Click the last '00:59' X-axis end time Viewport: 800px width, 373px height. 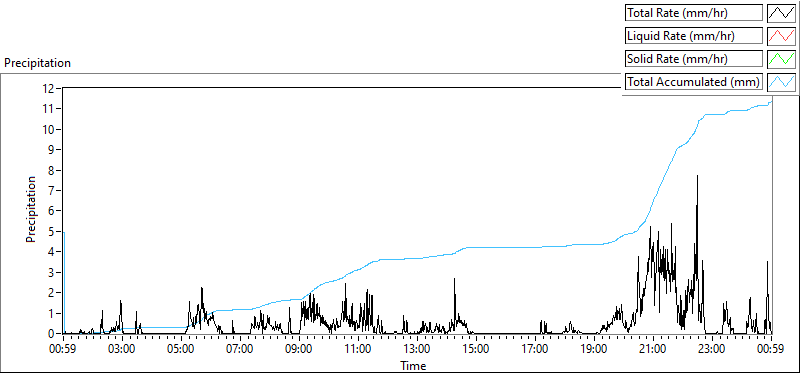click(771, 350)
